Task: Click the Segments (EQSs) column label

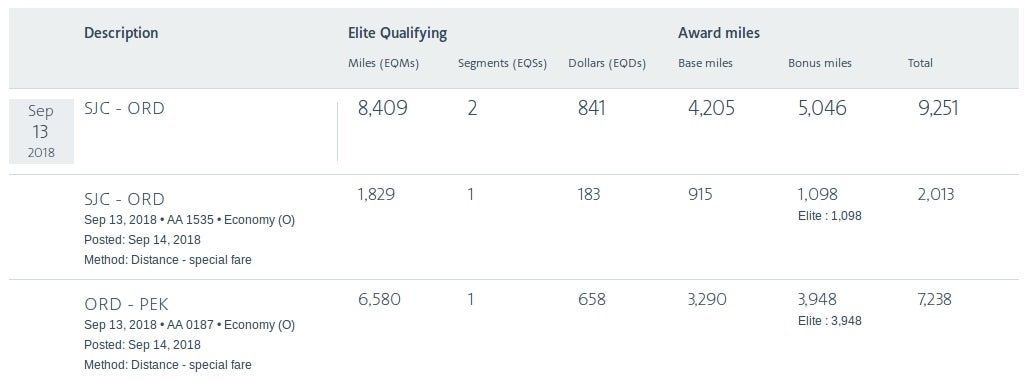Action: (x=502, y=64)
